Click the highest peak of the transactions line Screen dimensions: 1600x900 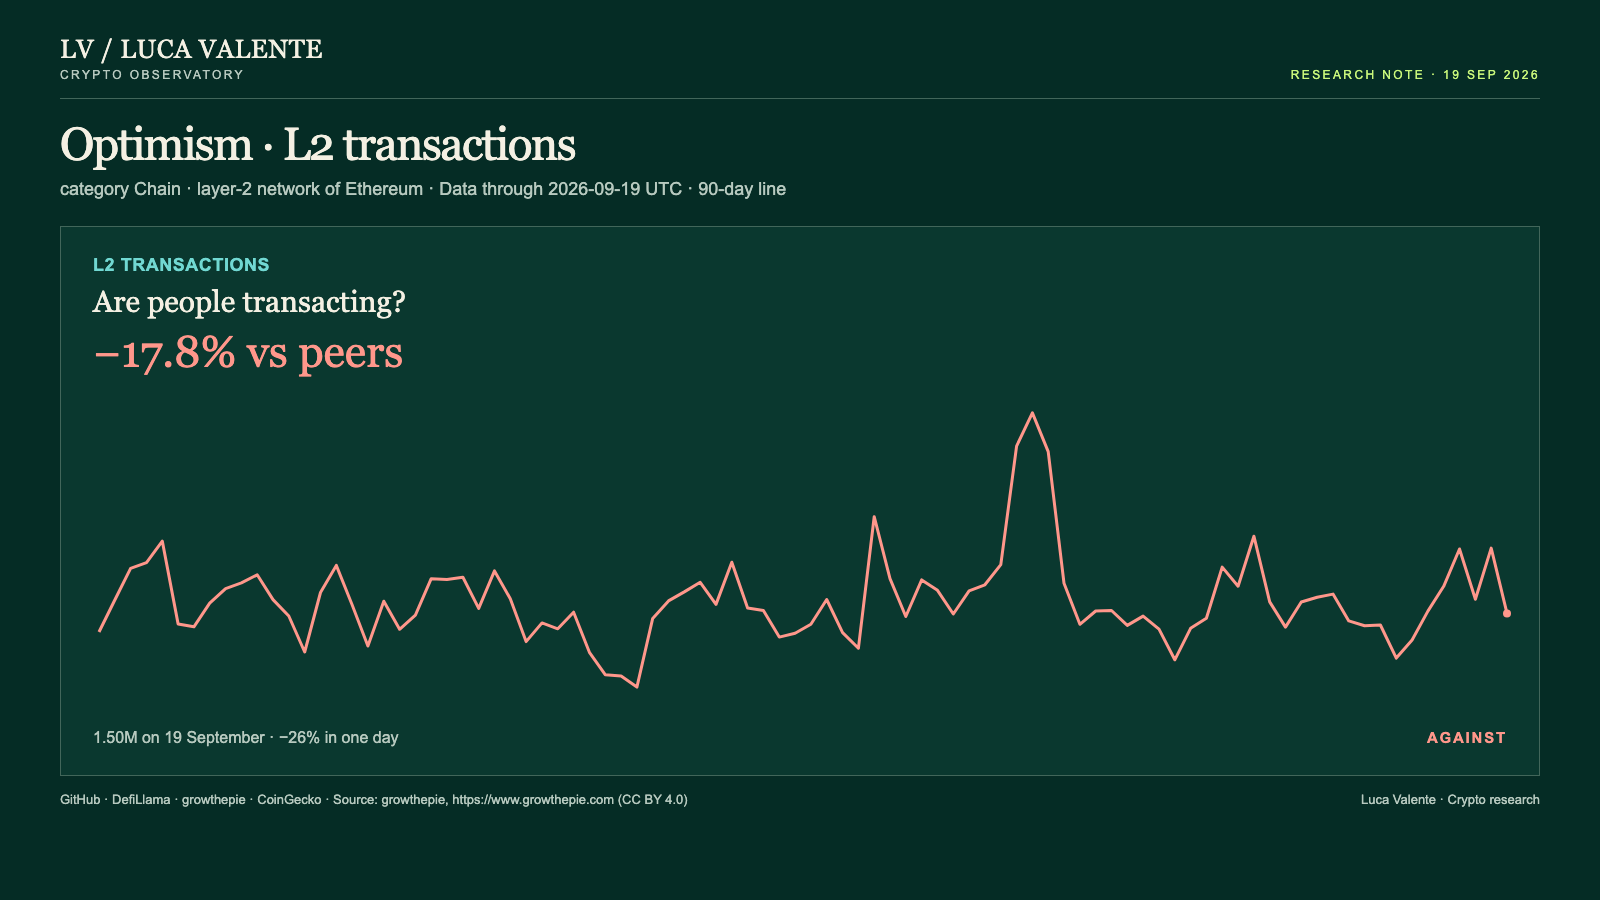(1032, 413)
